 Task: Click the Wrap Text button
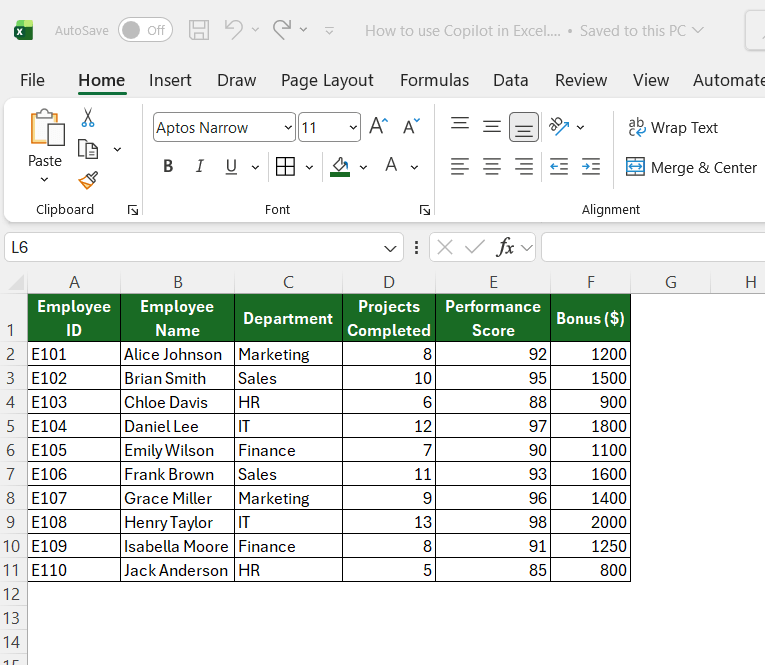[673, 127]
